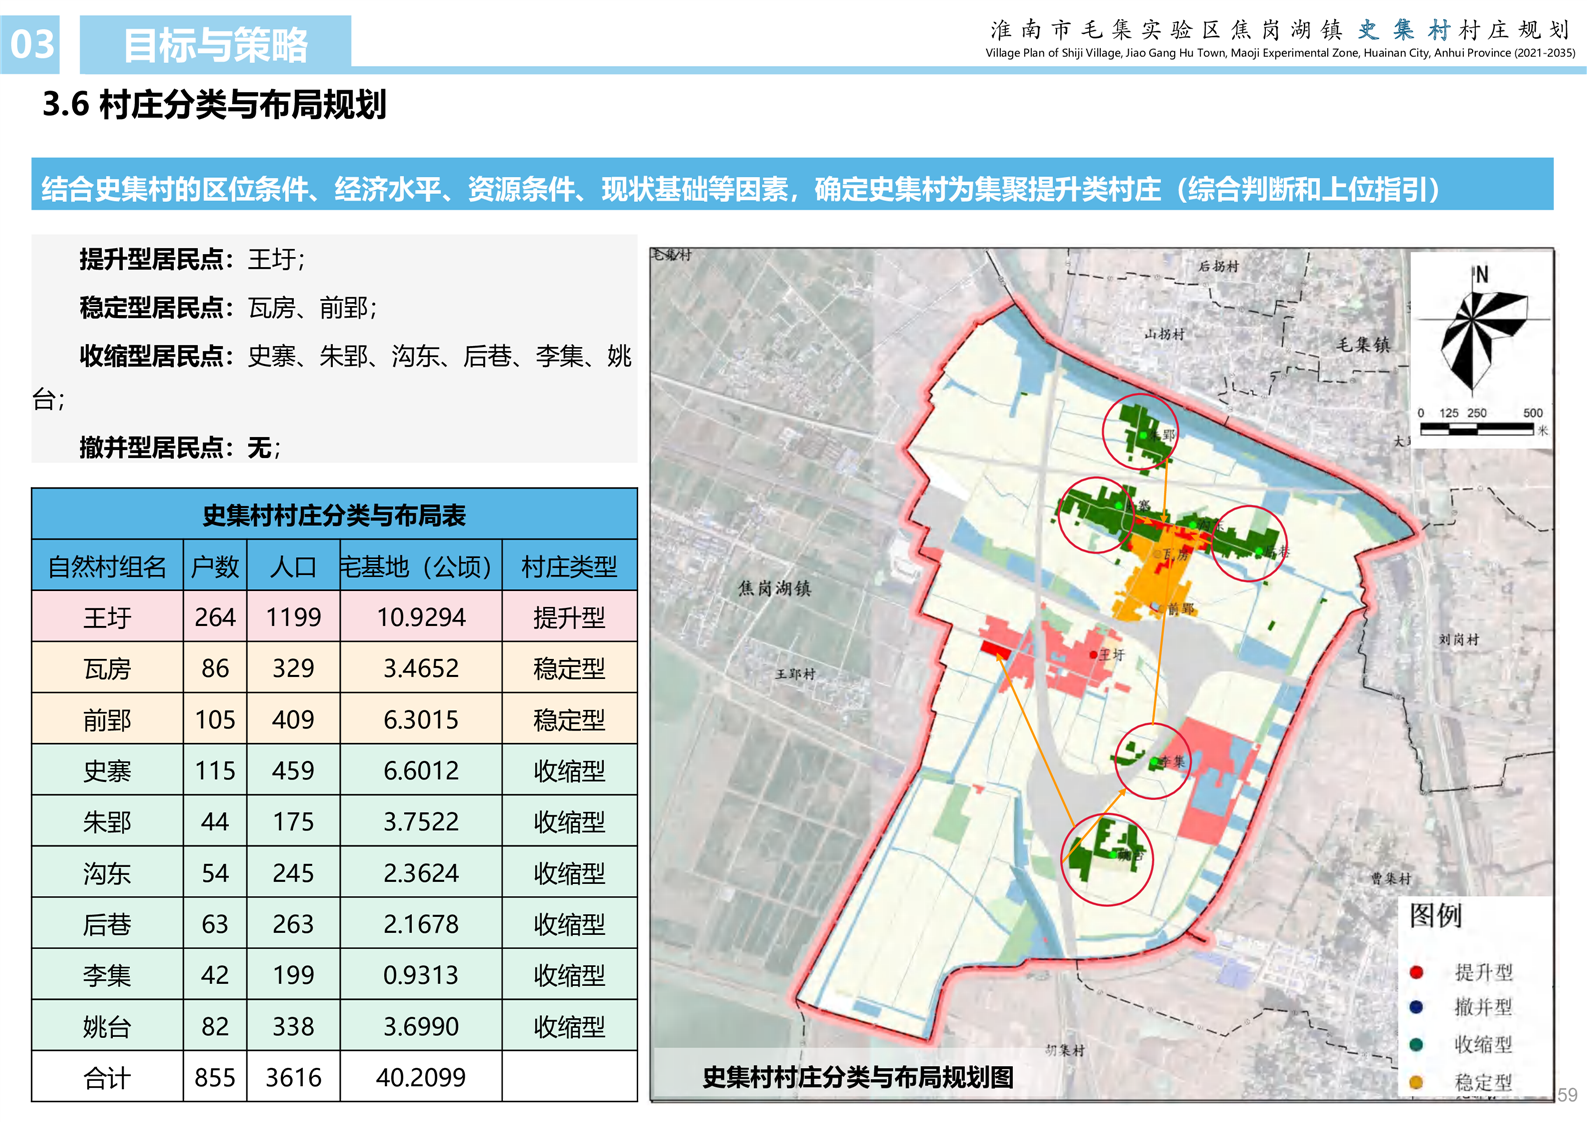Screen dimensions: 1587x1122
Task: Click the 宅基地（公顷） column header
Action: tap(420, 567)
